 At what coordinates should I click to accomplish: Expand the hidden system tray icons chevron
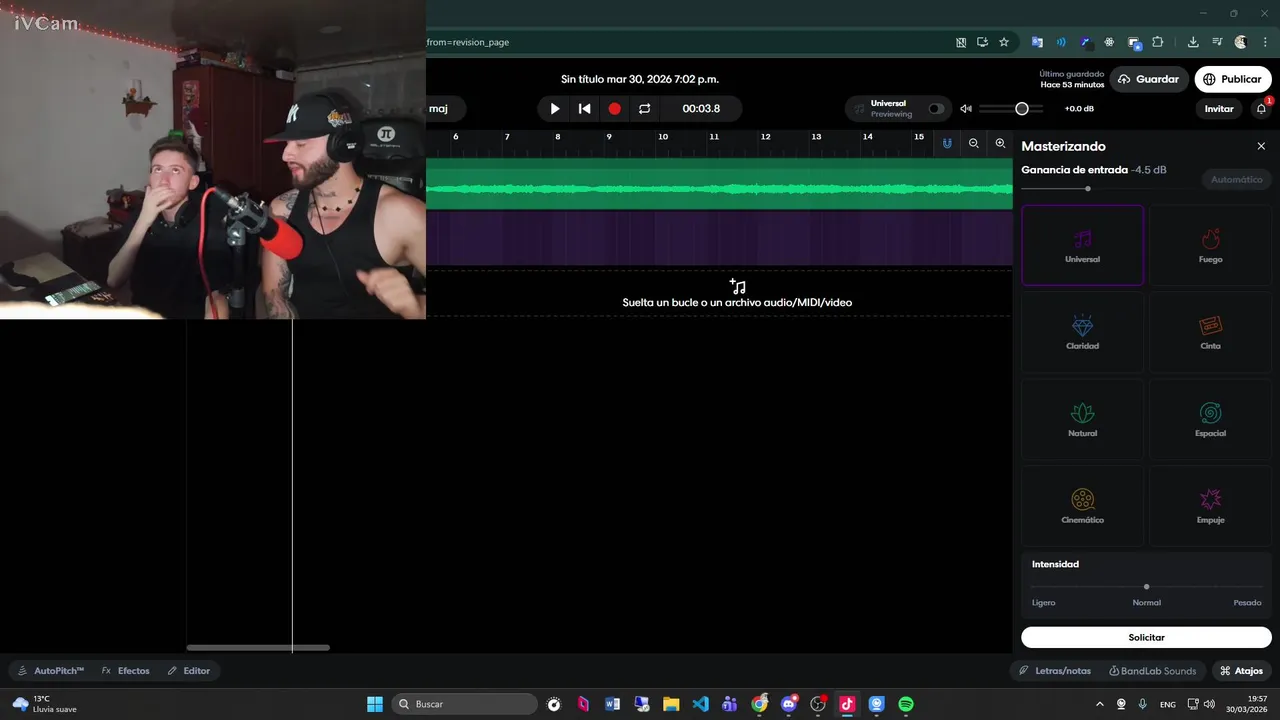1100,704
